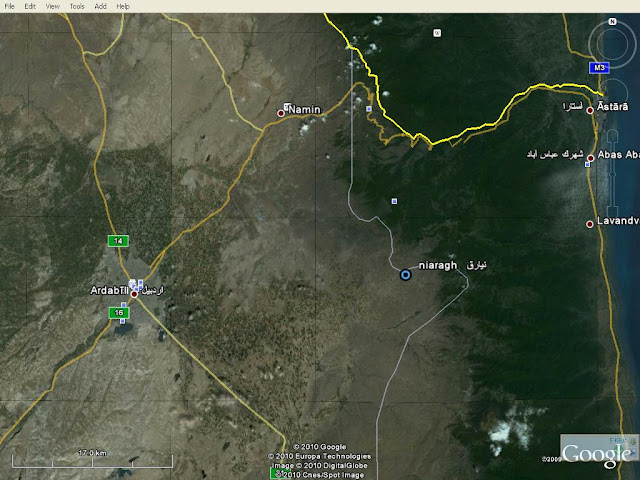Click the green road shield 16
This screenshot has height=480, width=640.
[x=119, y=313]
